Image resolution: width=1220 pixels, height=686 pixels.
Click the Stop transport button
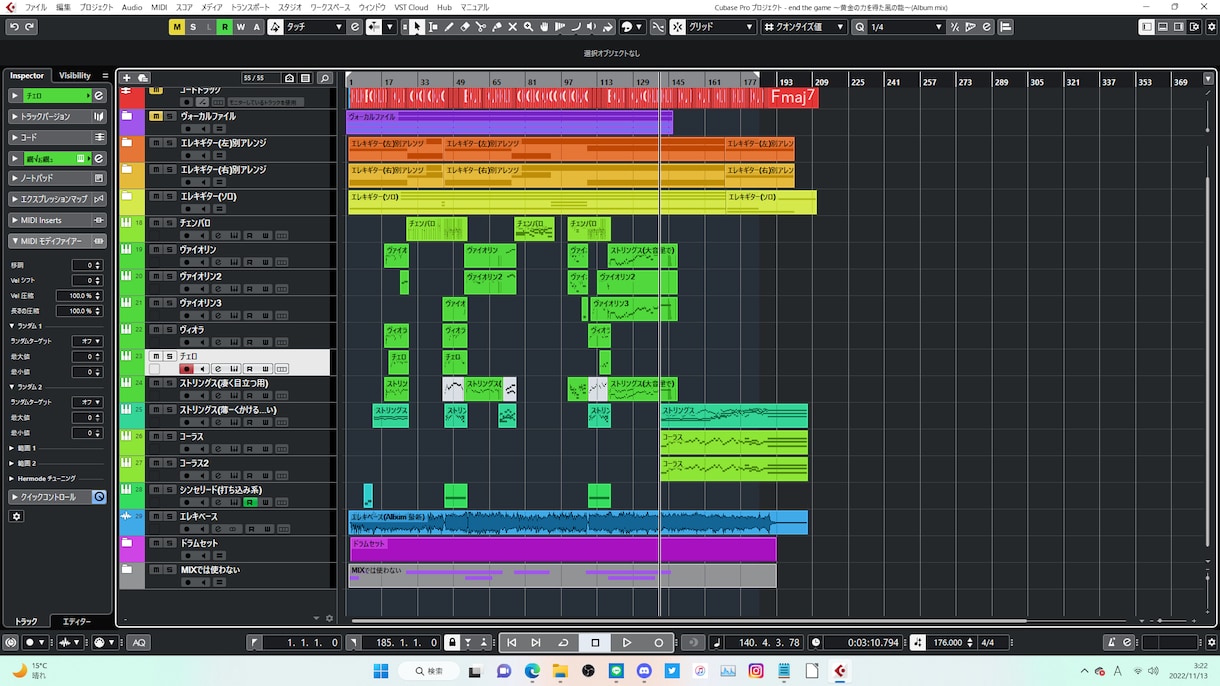595,642
